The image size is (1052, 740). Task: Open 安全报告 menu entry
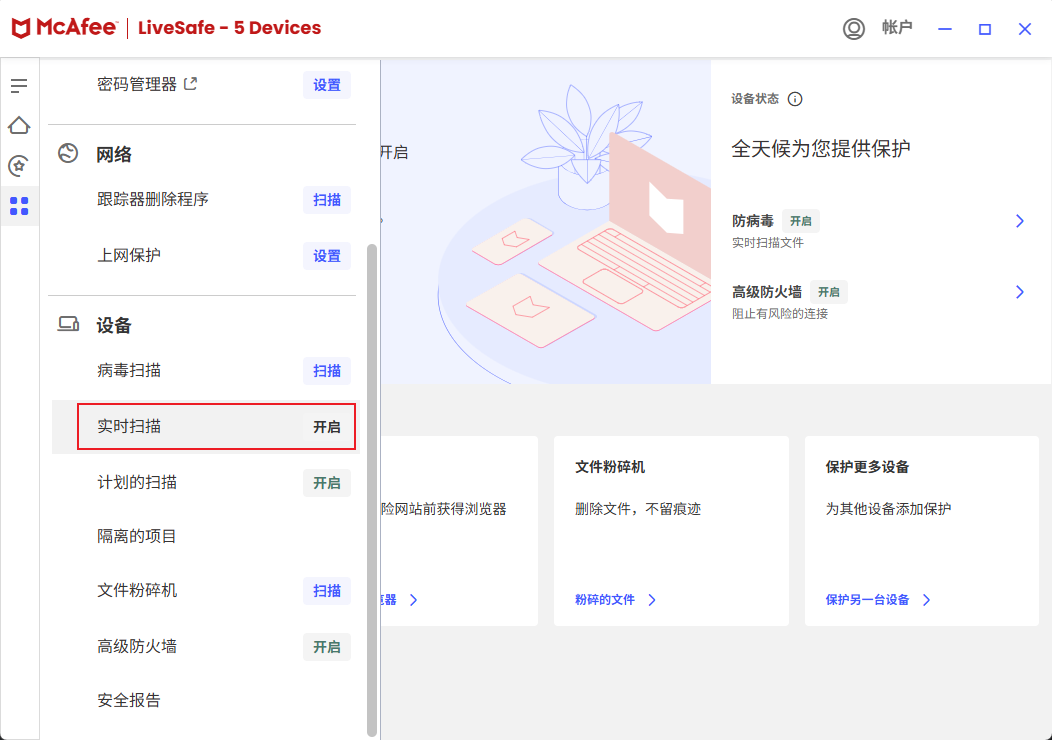(129, 700)
